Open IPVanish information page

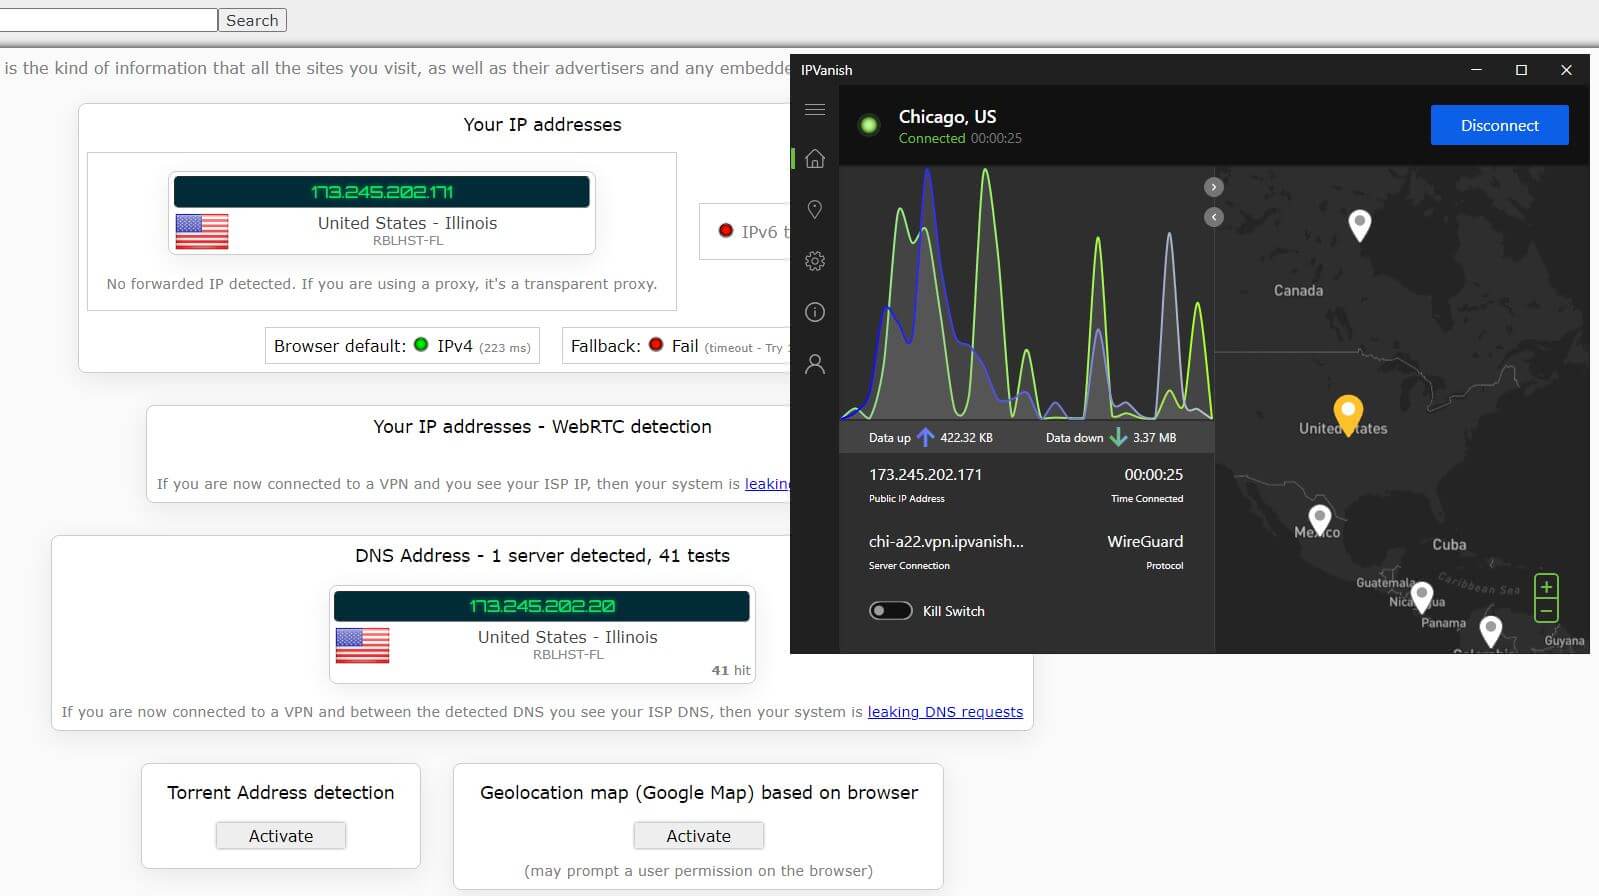[815, 312]
